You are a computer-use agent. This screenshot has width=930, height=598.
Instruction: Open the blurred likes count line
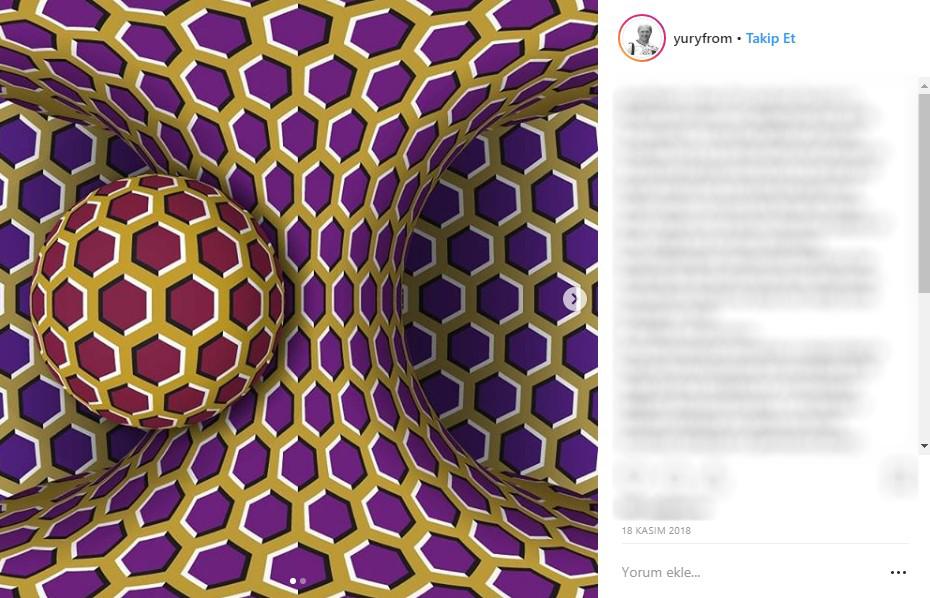pyautogui.click(x=664, y=508)
